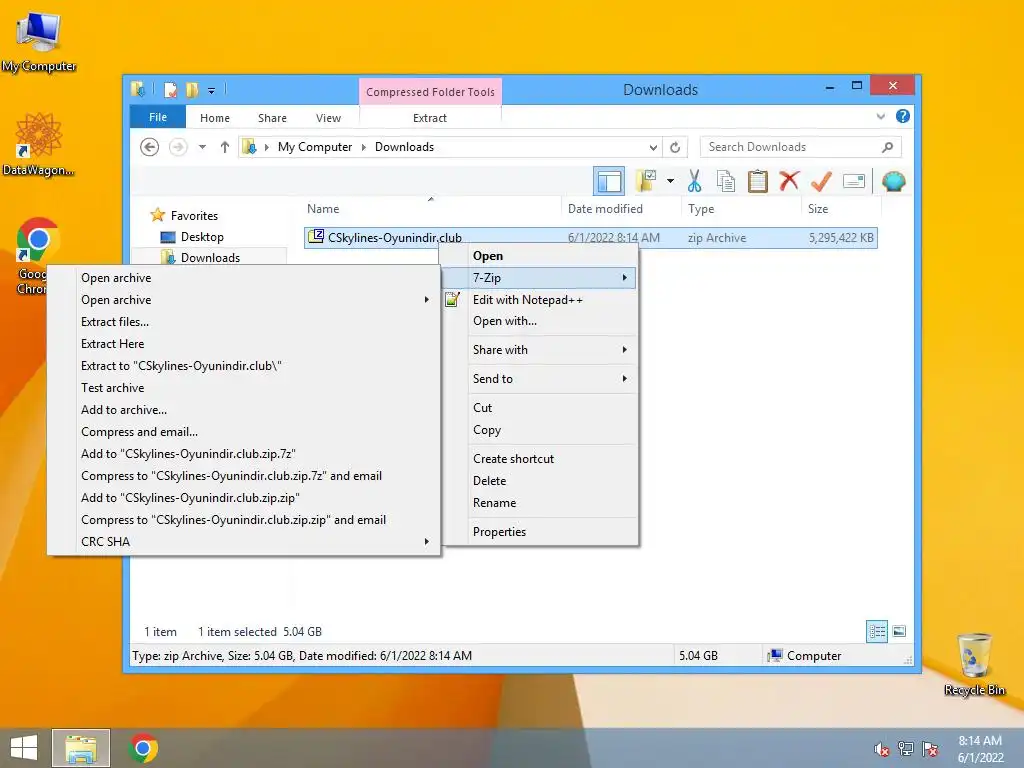Choose Add to archive... entry

coord(244,409)
